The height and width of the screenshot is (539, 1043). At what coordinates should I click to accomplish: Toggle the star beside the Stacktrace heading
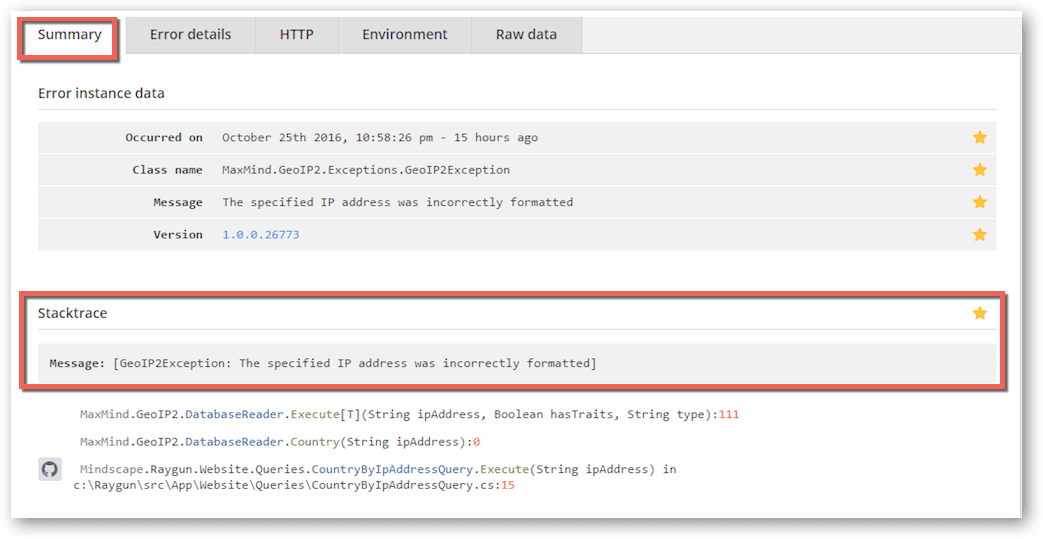pyautogui.click(x=979, y=313)
